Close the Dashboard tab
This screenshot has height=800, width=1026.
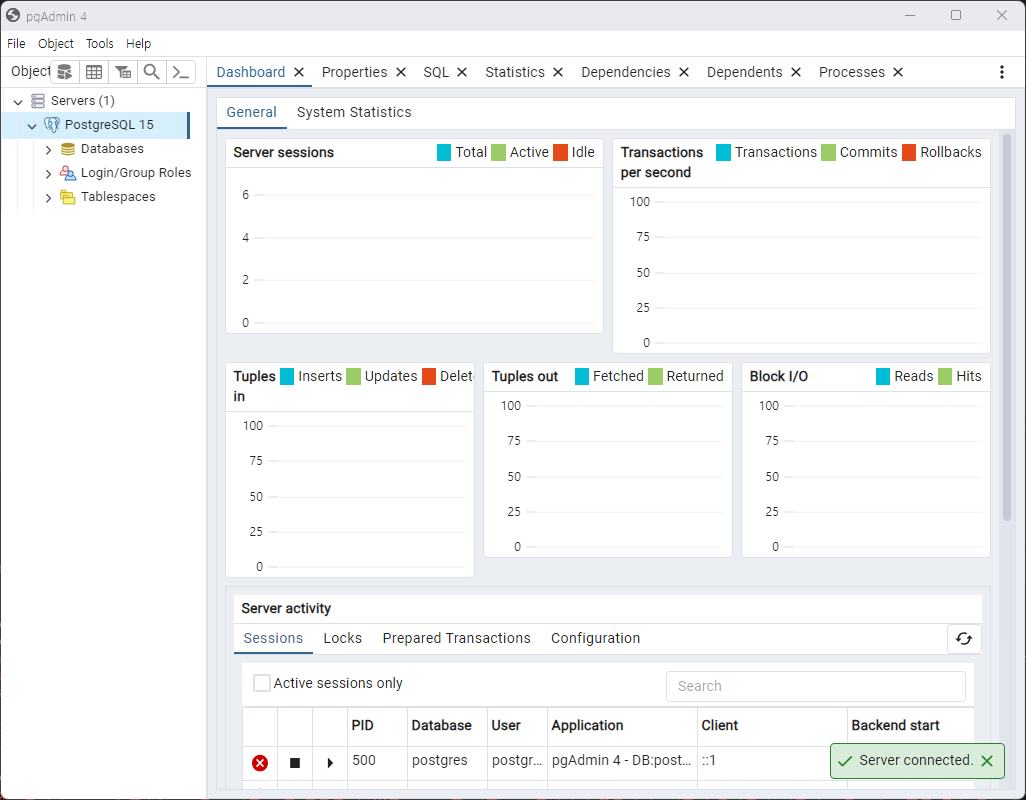coord(299,72)
